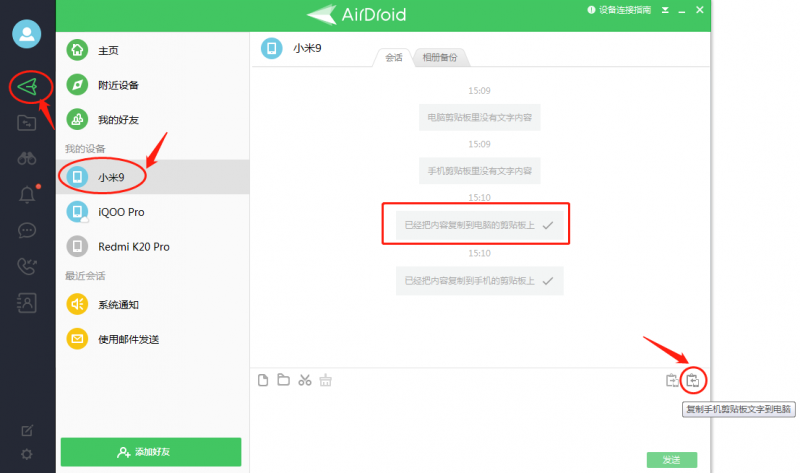This screenshot has height=473, width=800.
Task: Click the 添加好友 add friend button
Action: [151, 452]
